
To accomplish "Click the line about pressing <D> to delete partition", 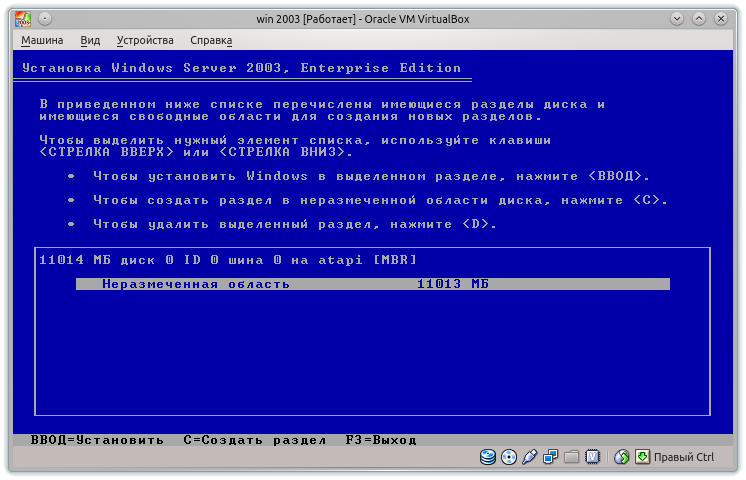I will pos(295,224).
